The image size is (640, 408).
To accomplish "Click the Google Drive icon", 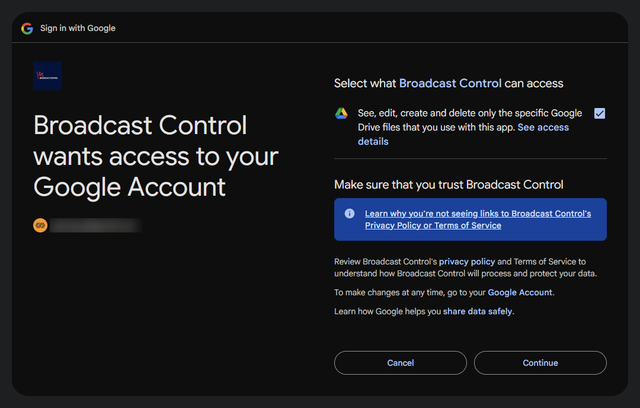I will [x=341, y=113].
